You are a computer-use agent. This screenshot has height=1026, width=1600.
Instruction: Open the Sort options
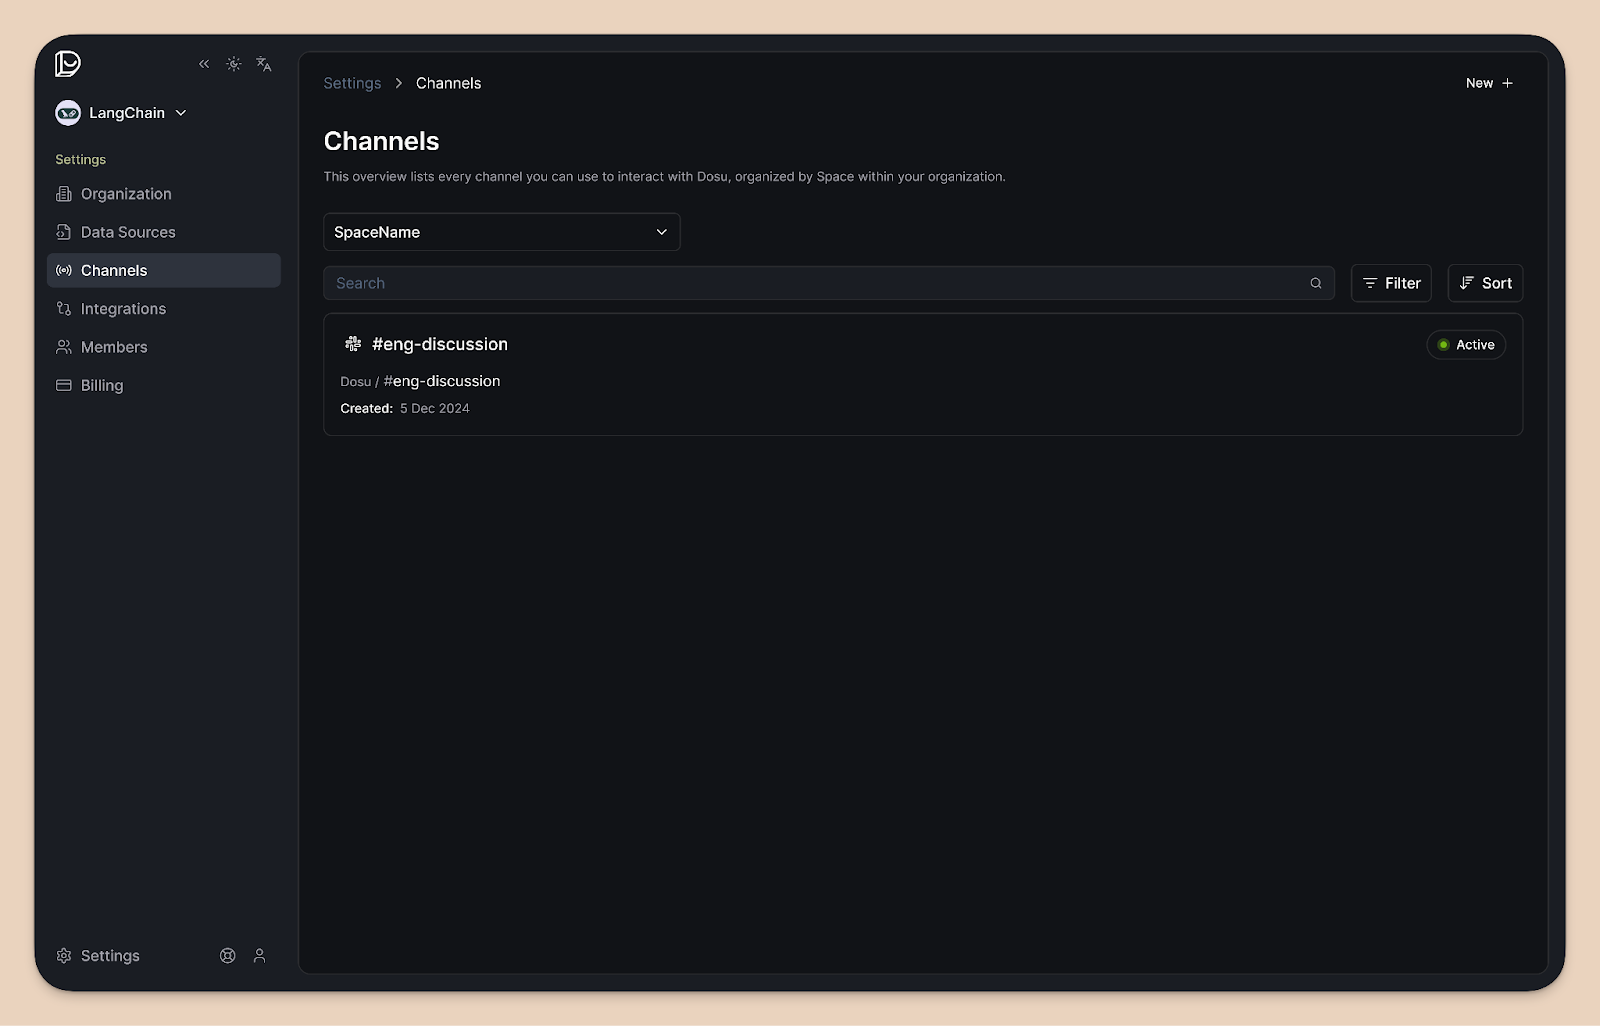point(1485,284)
